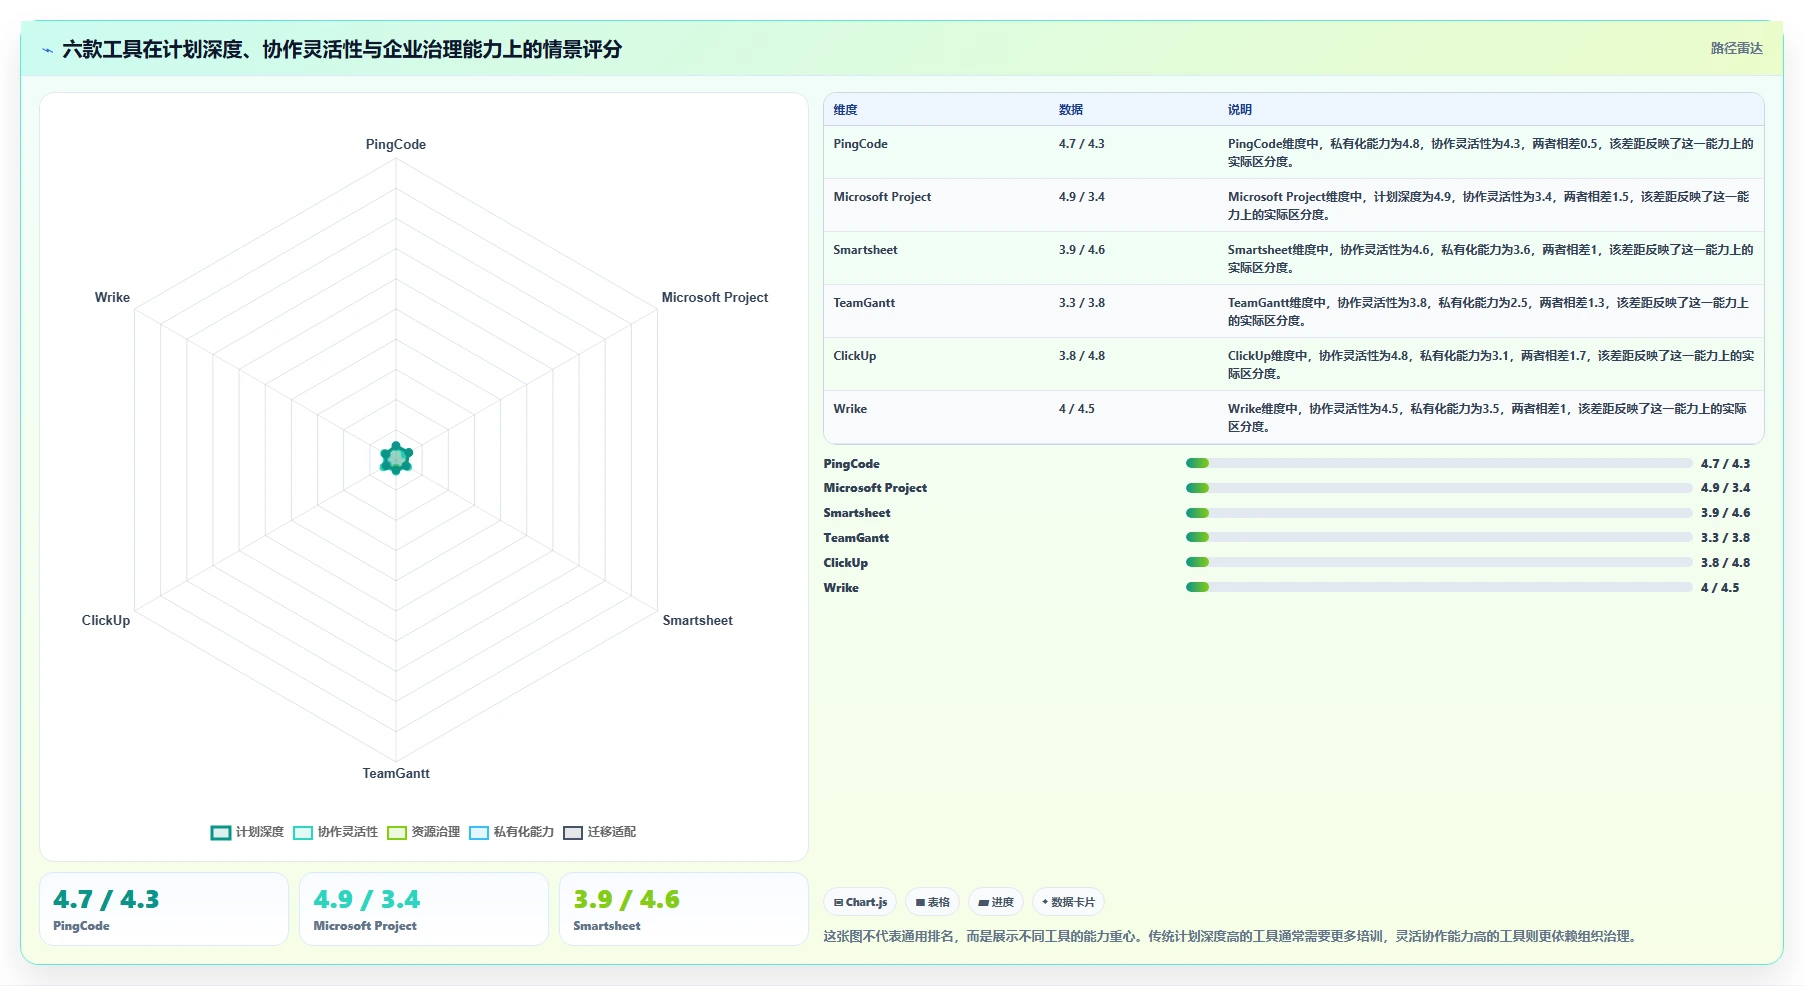Click the 说明 column header

(x=1240, y=110)
